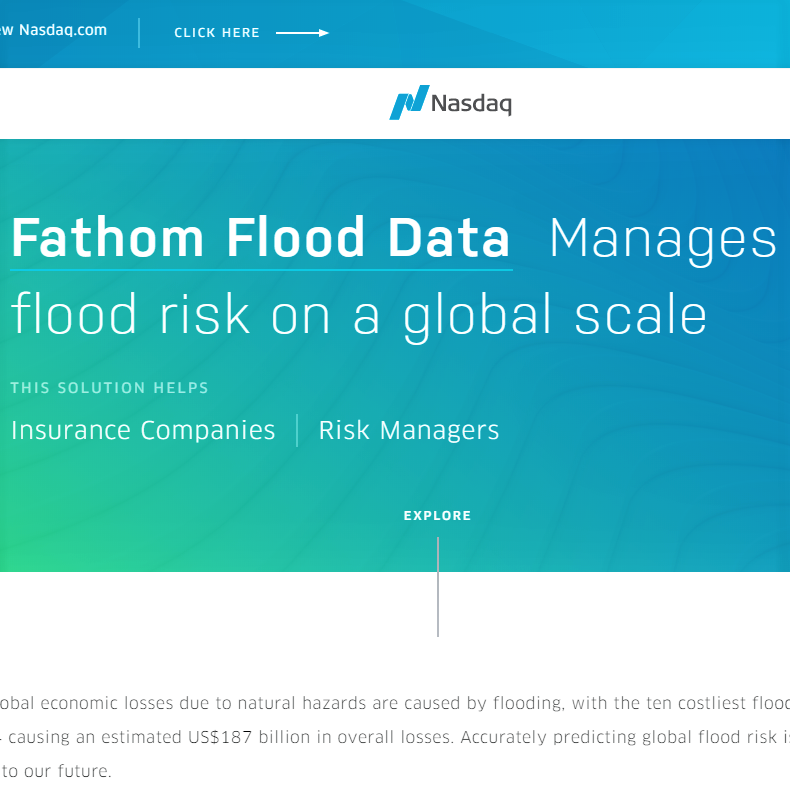790x790 pixels.
Task: Select the Fathom Flood Data heading
Action: 261,239
